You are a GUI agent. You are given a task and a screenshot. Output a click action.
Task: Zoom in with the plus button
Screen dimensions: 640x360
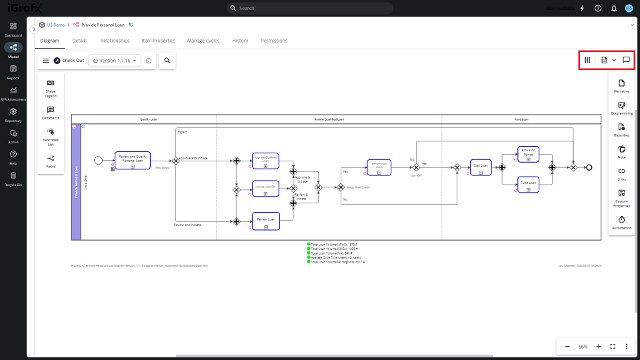598,346
